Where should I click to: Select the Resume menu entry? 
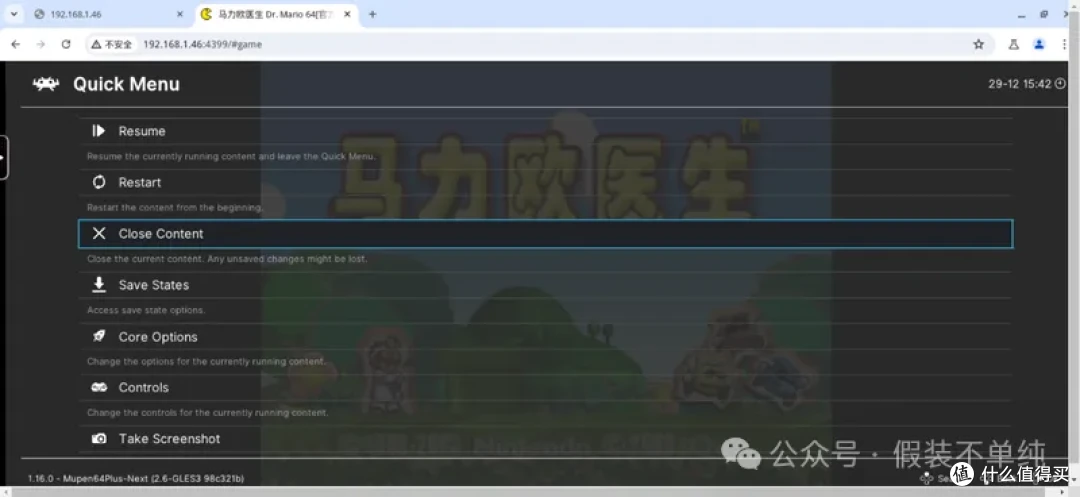(x=546, y=131)
